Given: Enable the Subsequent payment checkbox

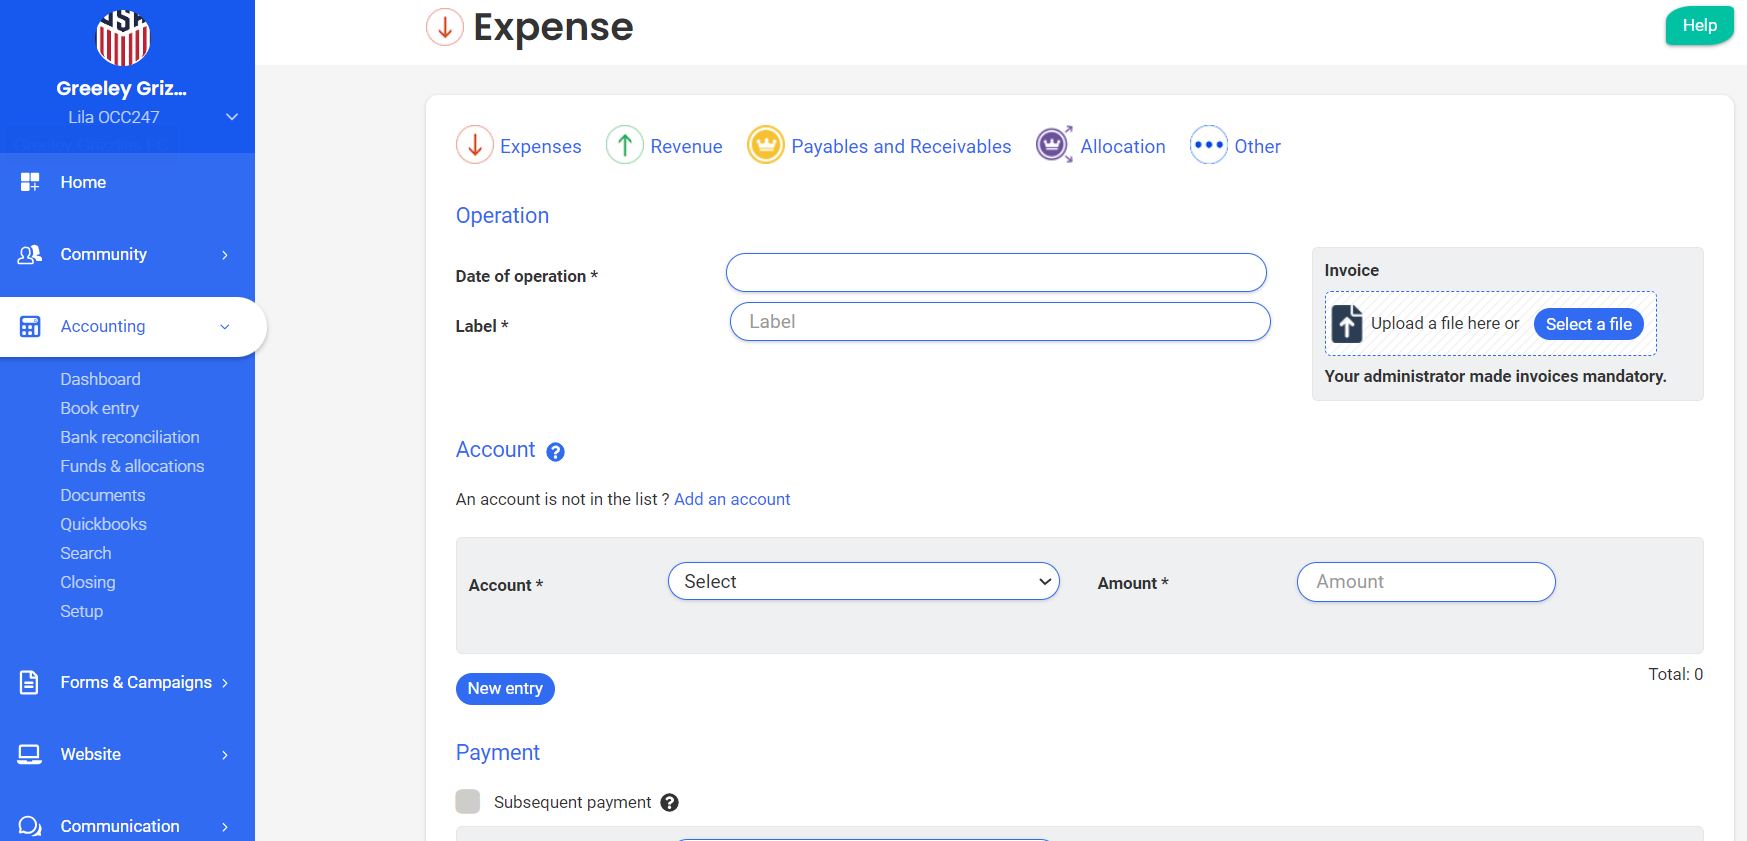Looking at the screenshot, I should 468,802.
